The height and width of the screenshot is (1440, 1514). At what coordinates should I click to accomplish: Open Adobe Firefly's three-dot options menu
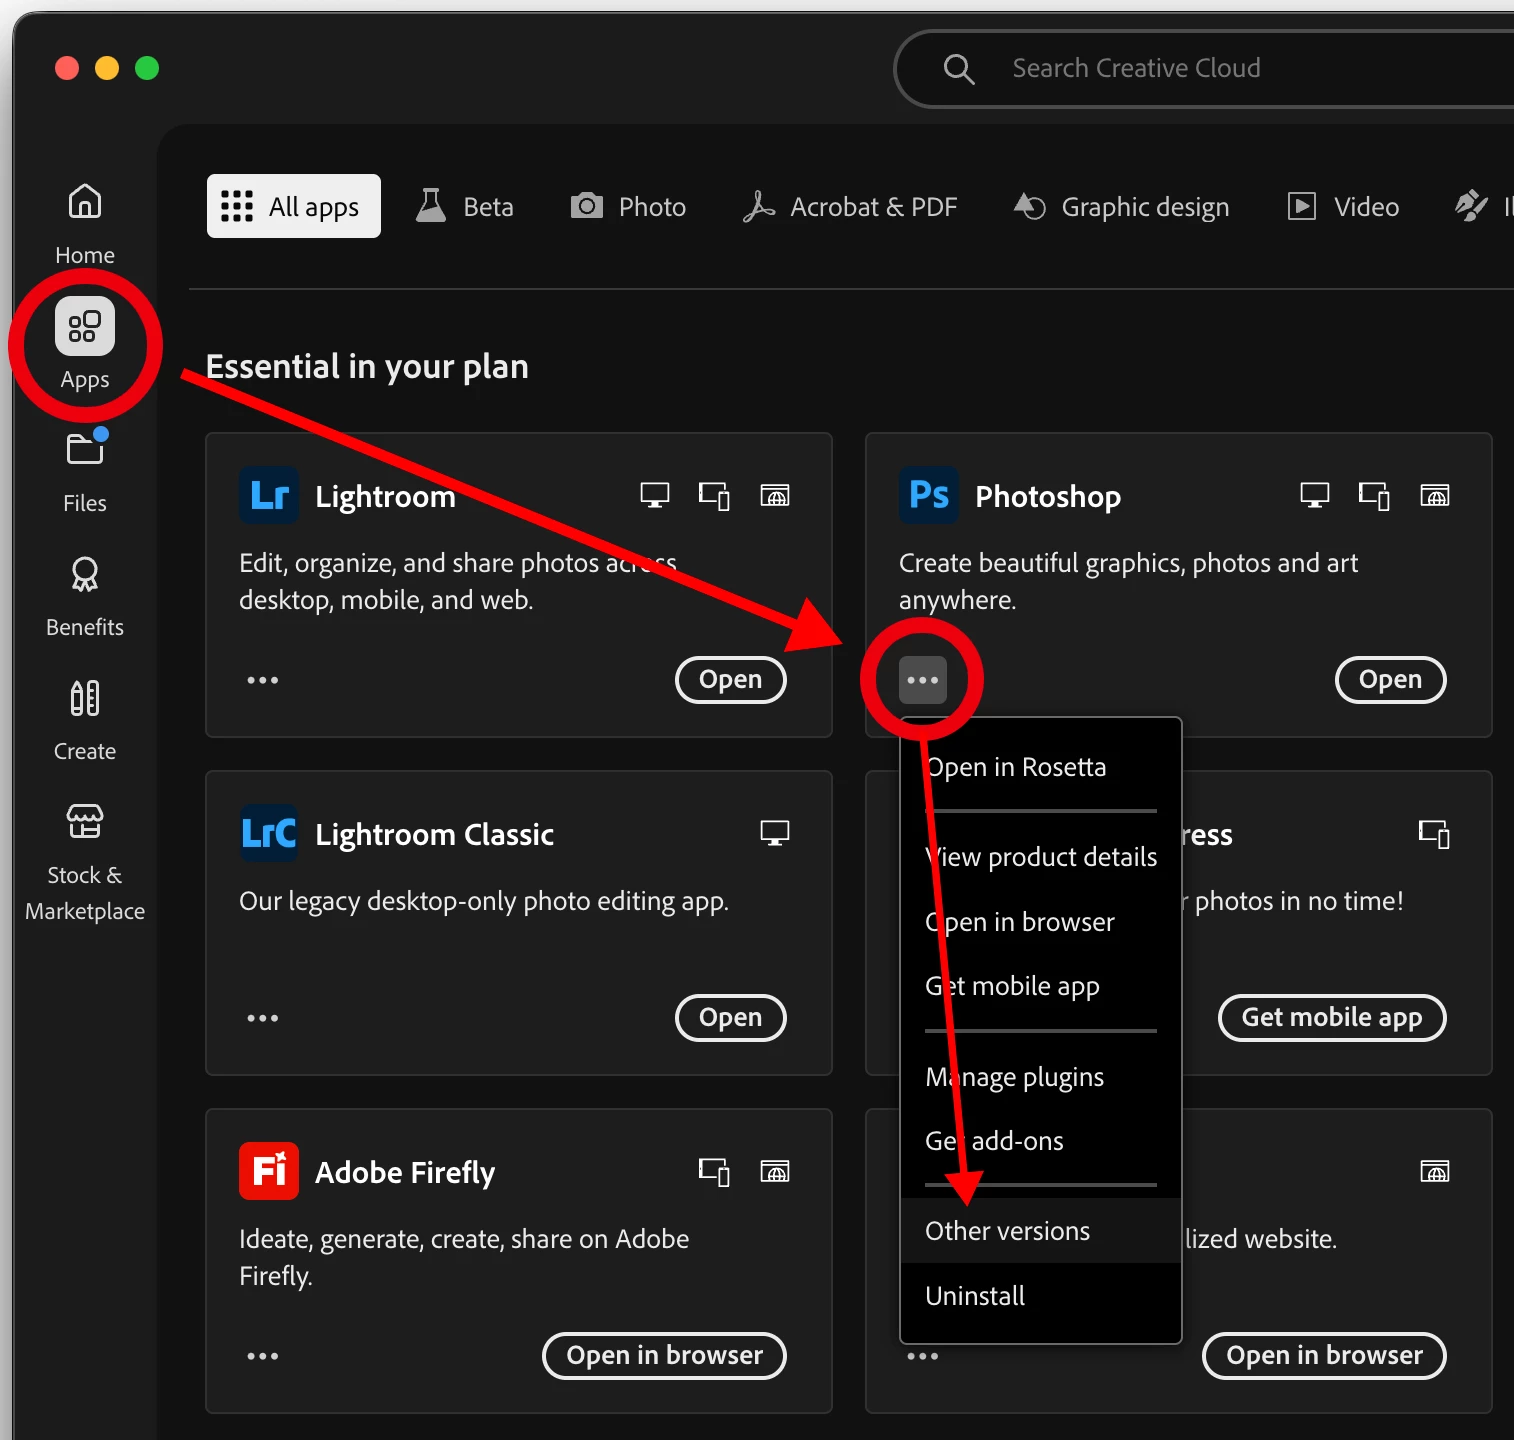click(263, 1356)
